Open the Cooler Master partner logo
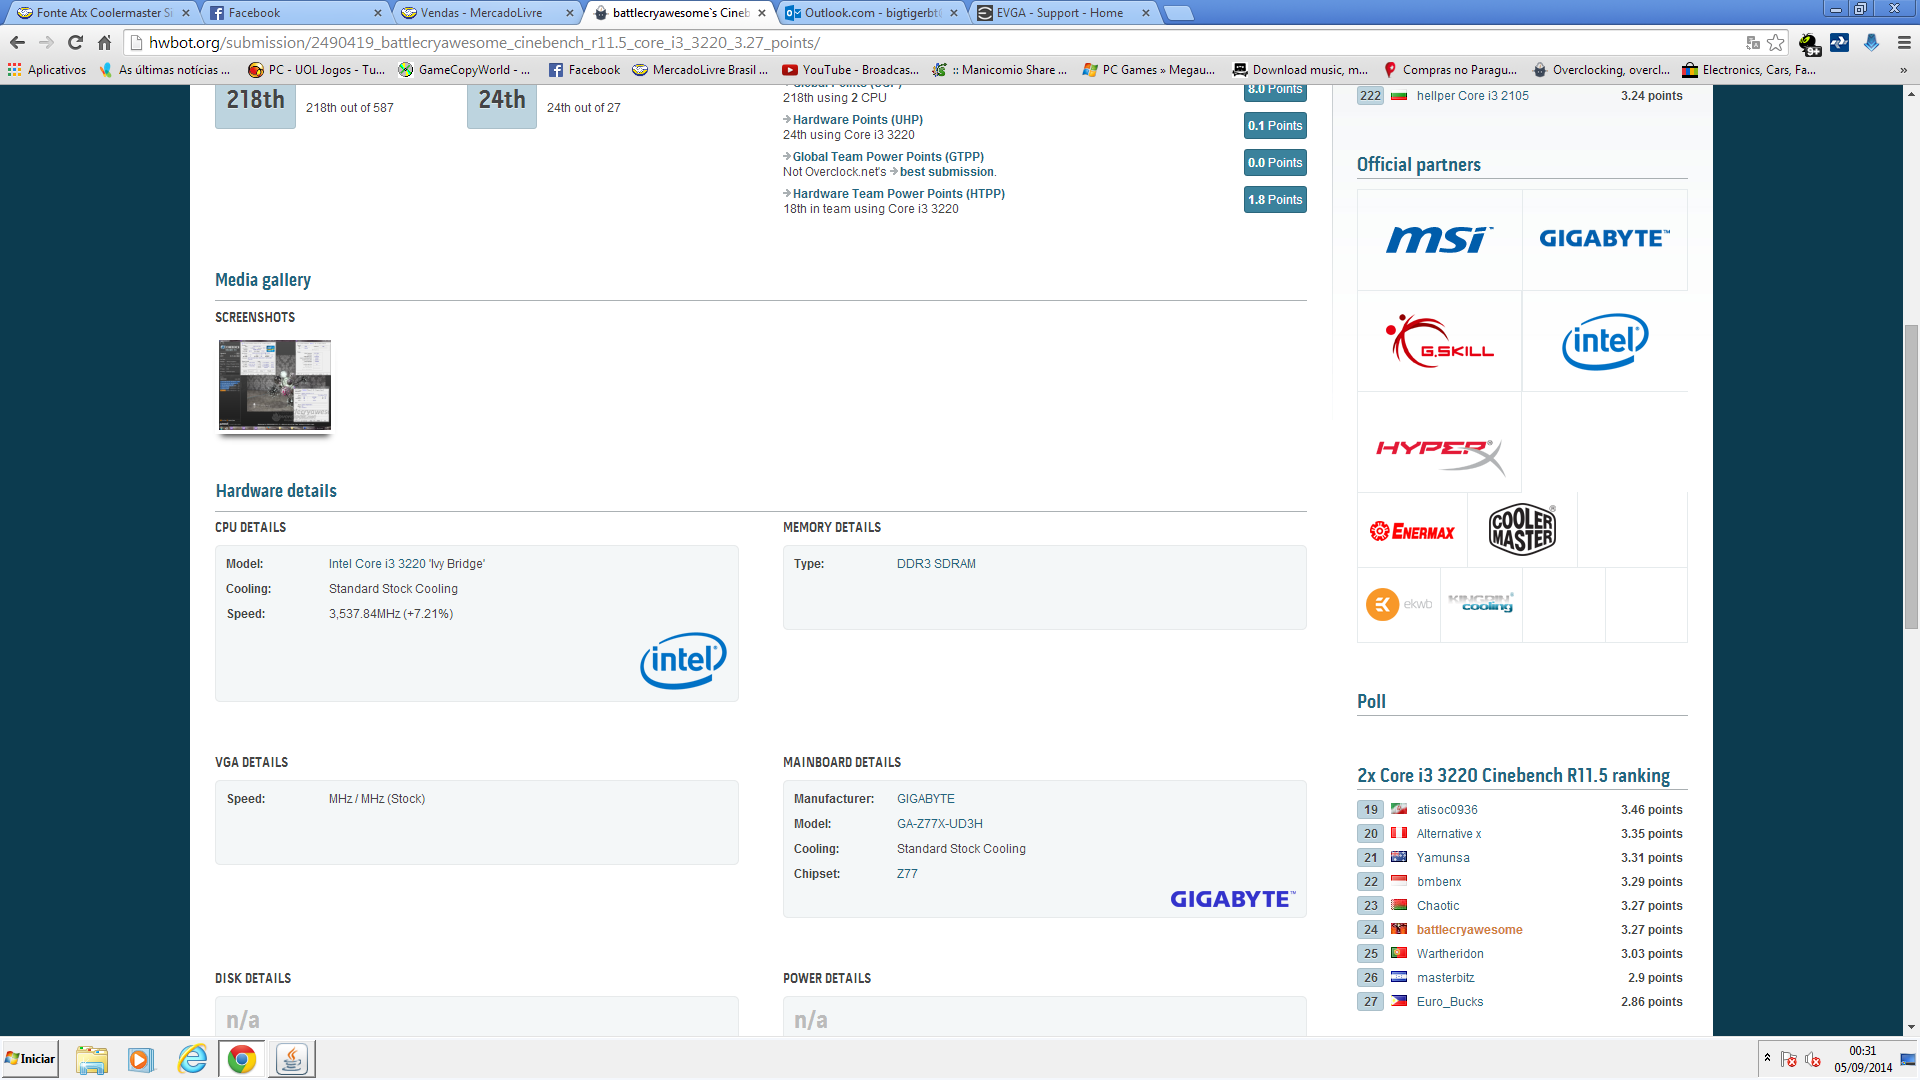 click(1522, 530)
